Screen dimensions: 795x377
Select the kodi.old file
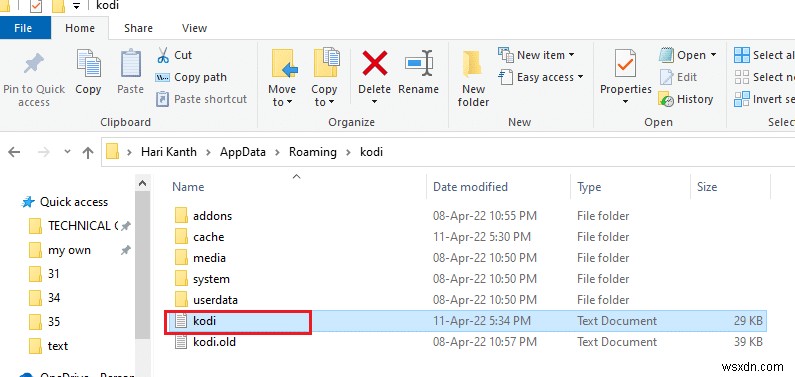[x=214, y=342]
